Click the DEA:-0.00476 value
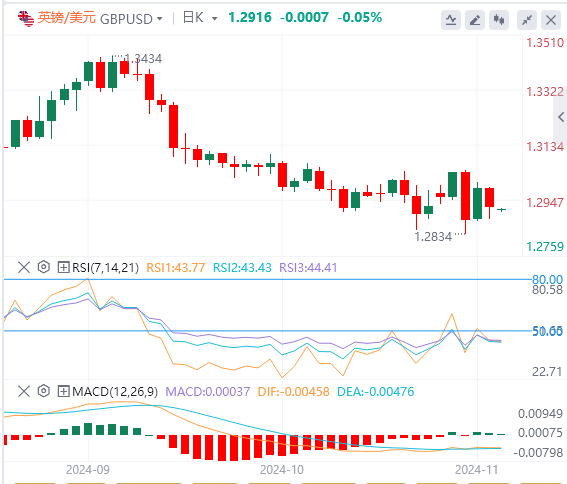Viewport: 567px width, 484px height. pos(375,391)
